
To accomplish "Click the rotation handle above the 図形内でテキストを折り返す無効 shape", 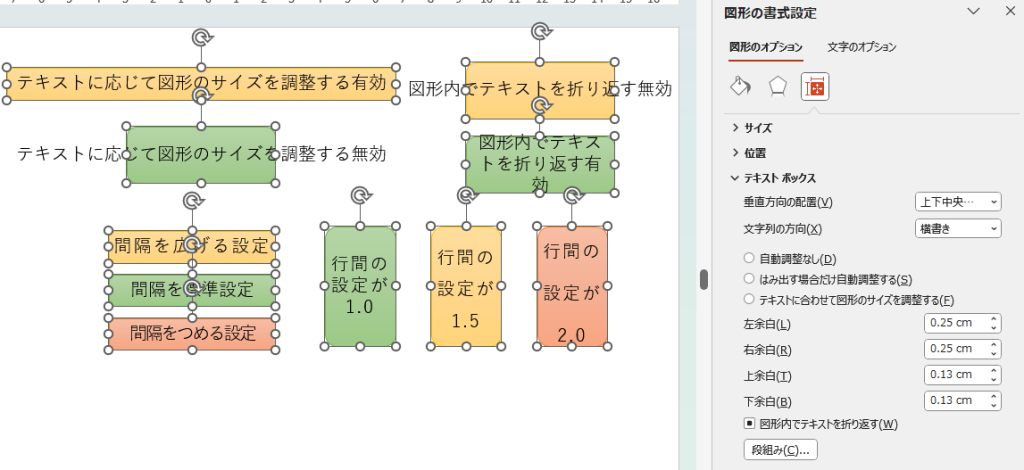I will [x=540, y=32].
